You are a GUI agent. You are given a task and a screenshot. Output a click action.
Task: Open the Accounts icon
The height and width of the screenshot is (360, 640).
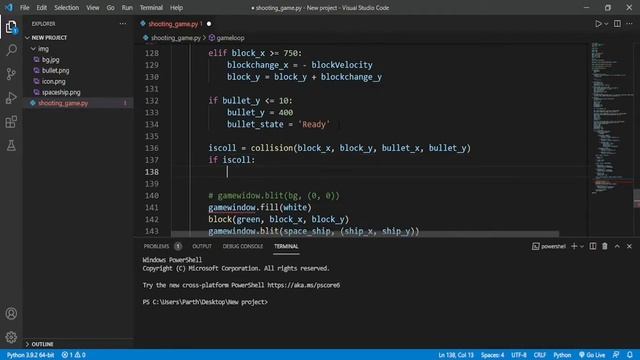click(x=11, y=313)
